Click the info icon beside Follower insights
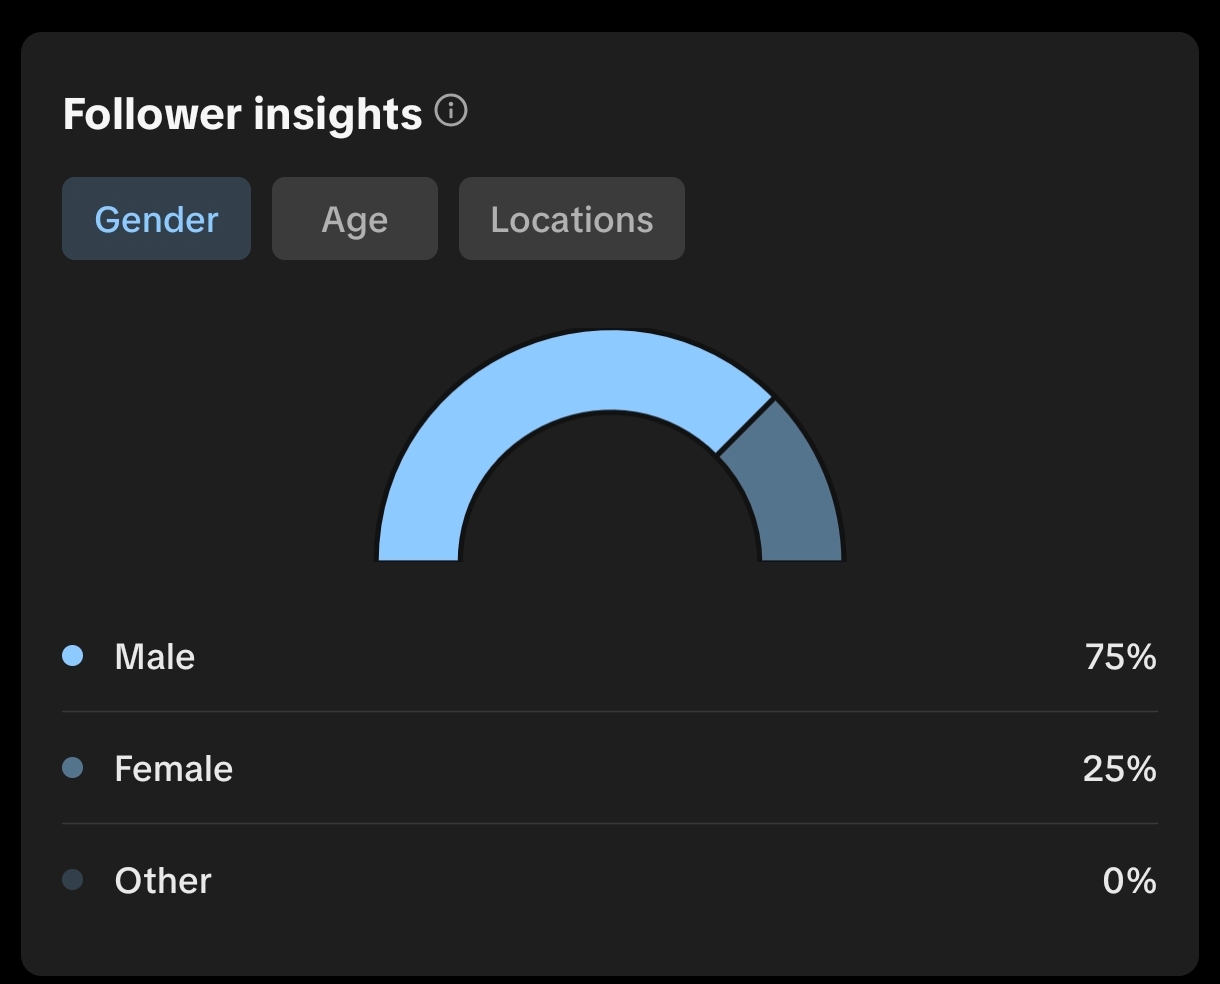Image resolution: width=1220 pixels, height=984 pixels. (x=451, y=111)
